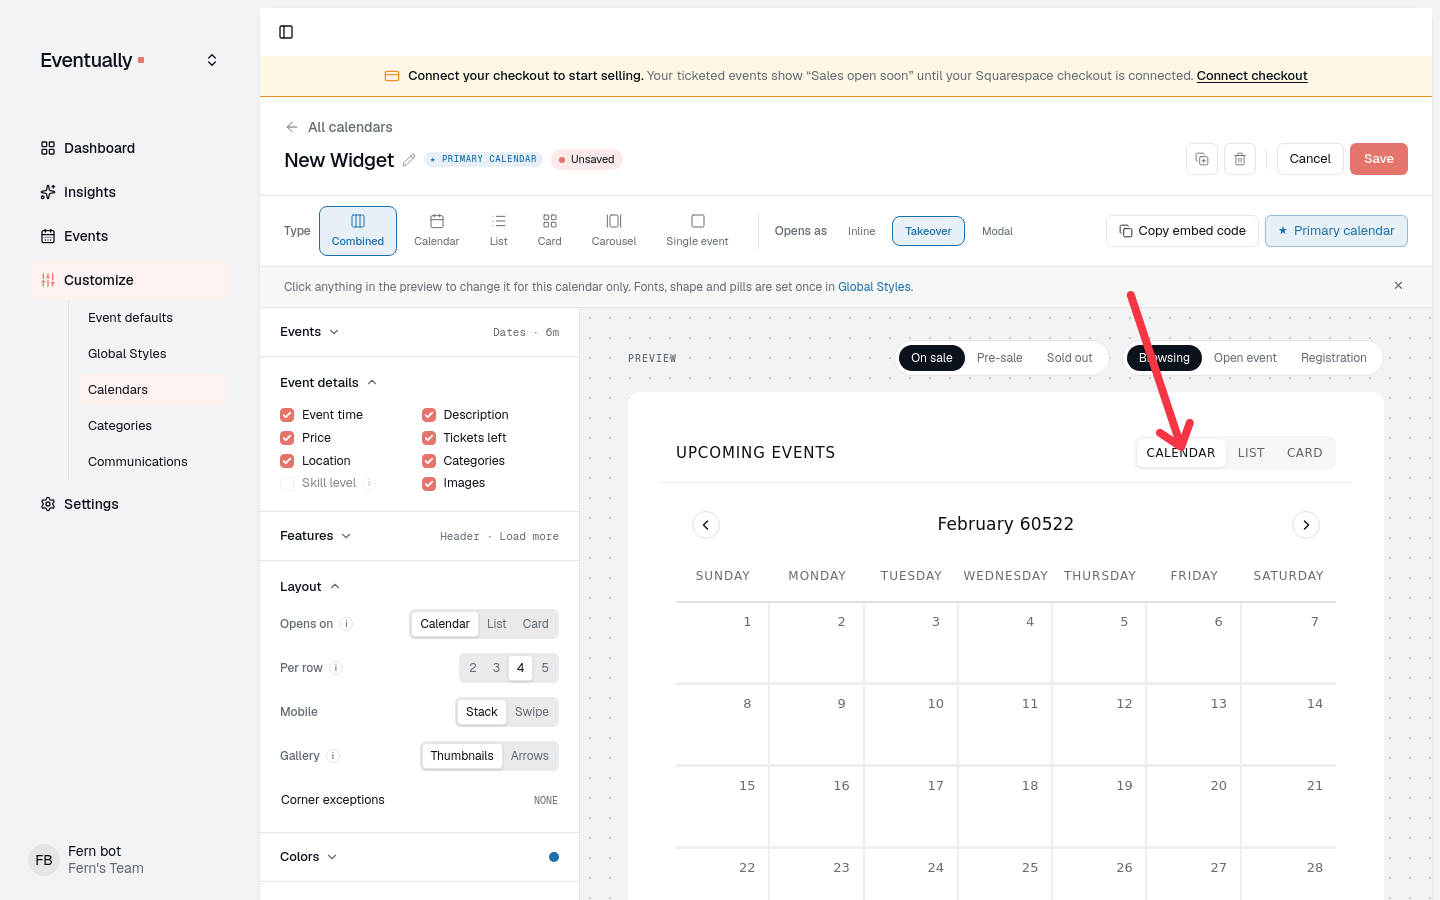Preview the Open event view

[1245, 358]
